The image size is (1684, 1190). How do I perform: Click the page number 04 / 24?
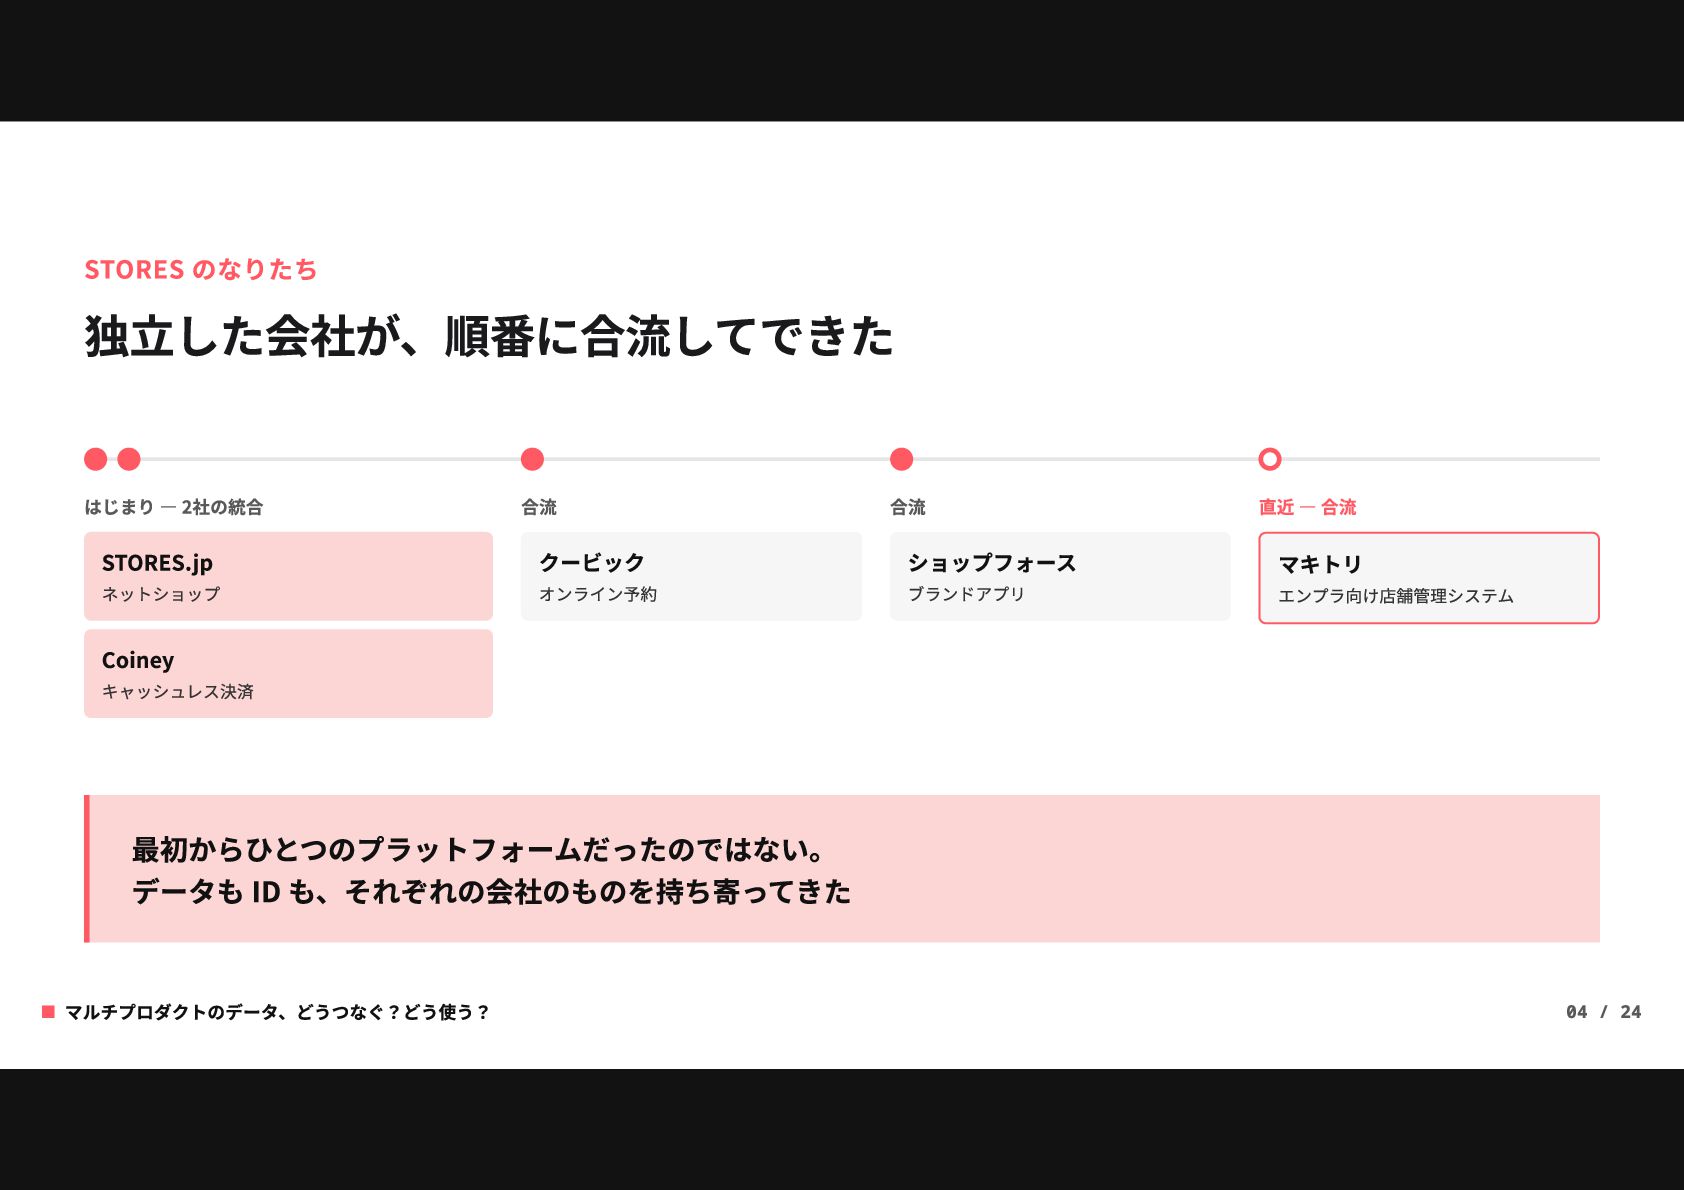(x=1604, y=1012)
